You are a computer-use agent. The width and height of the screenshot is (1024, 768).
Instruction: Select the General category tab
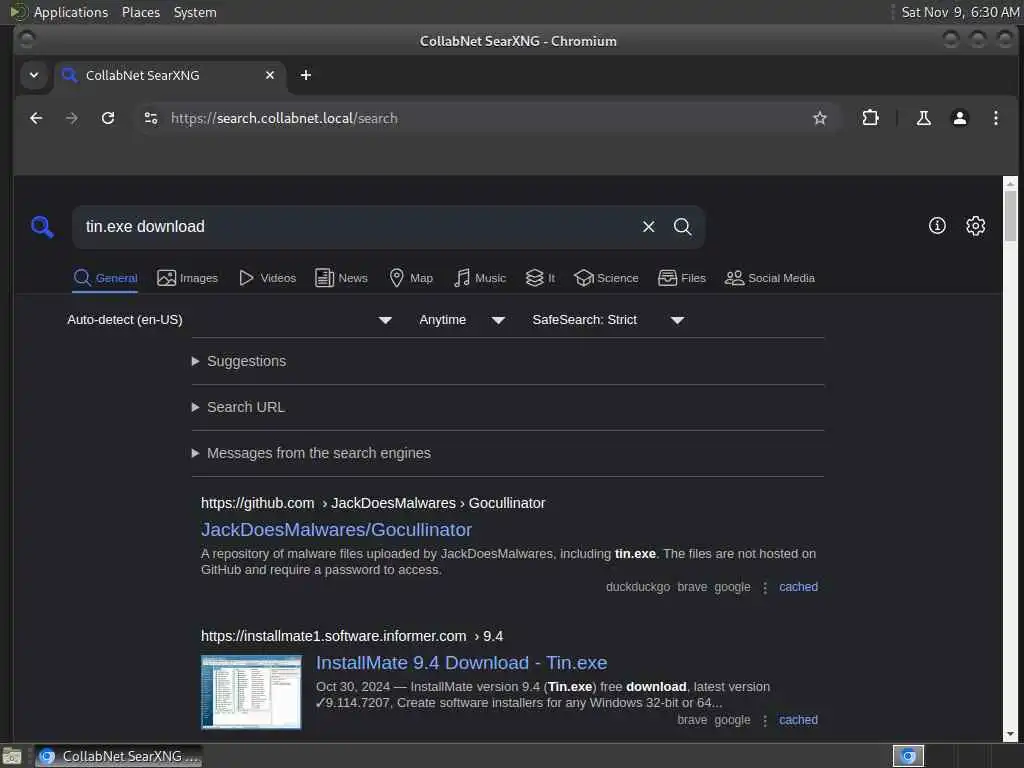[105, 278]
